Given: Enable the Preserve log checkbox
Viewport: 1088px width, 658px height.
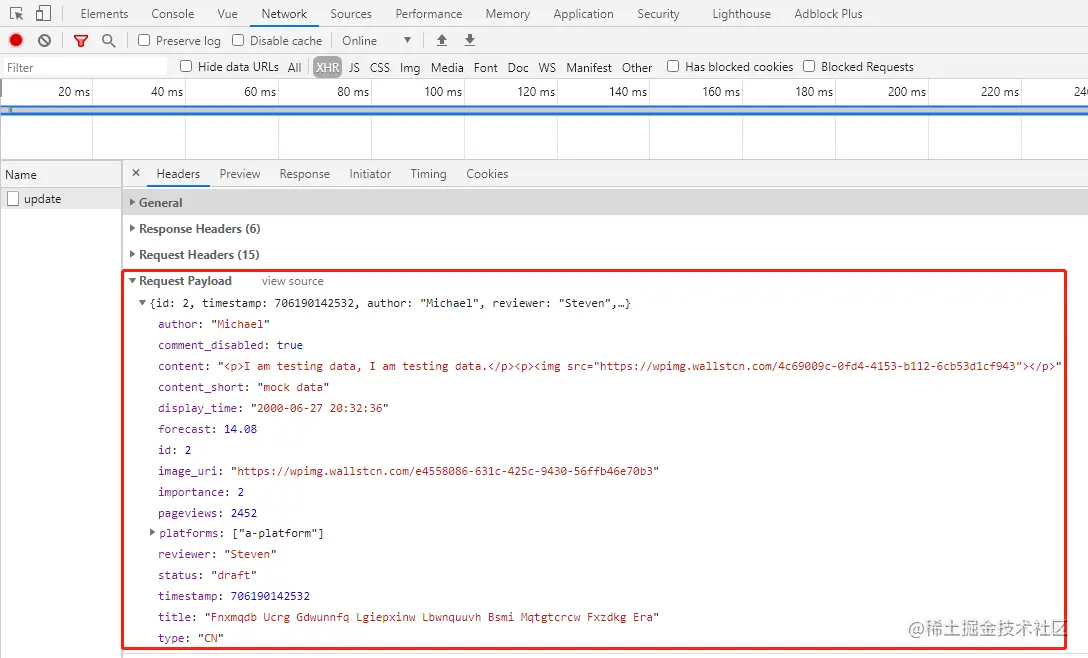Looking at the screenshot, I should pyautogui.click(x=144, y=40).
